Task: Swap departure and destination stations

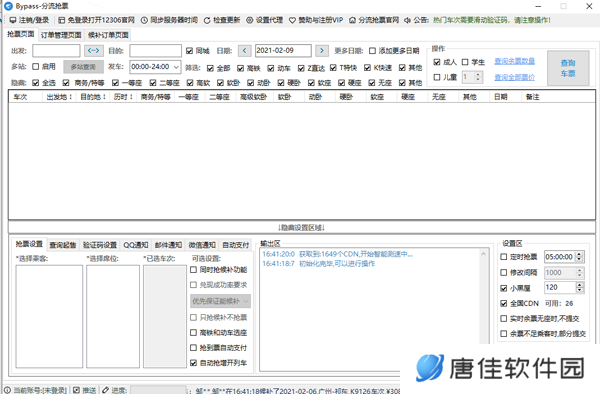Action: [x=93, y=50]
